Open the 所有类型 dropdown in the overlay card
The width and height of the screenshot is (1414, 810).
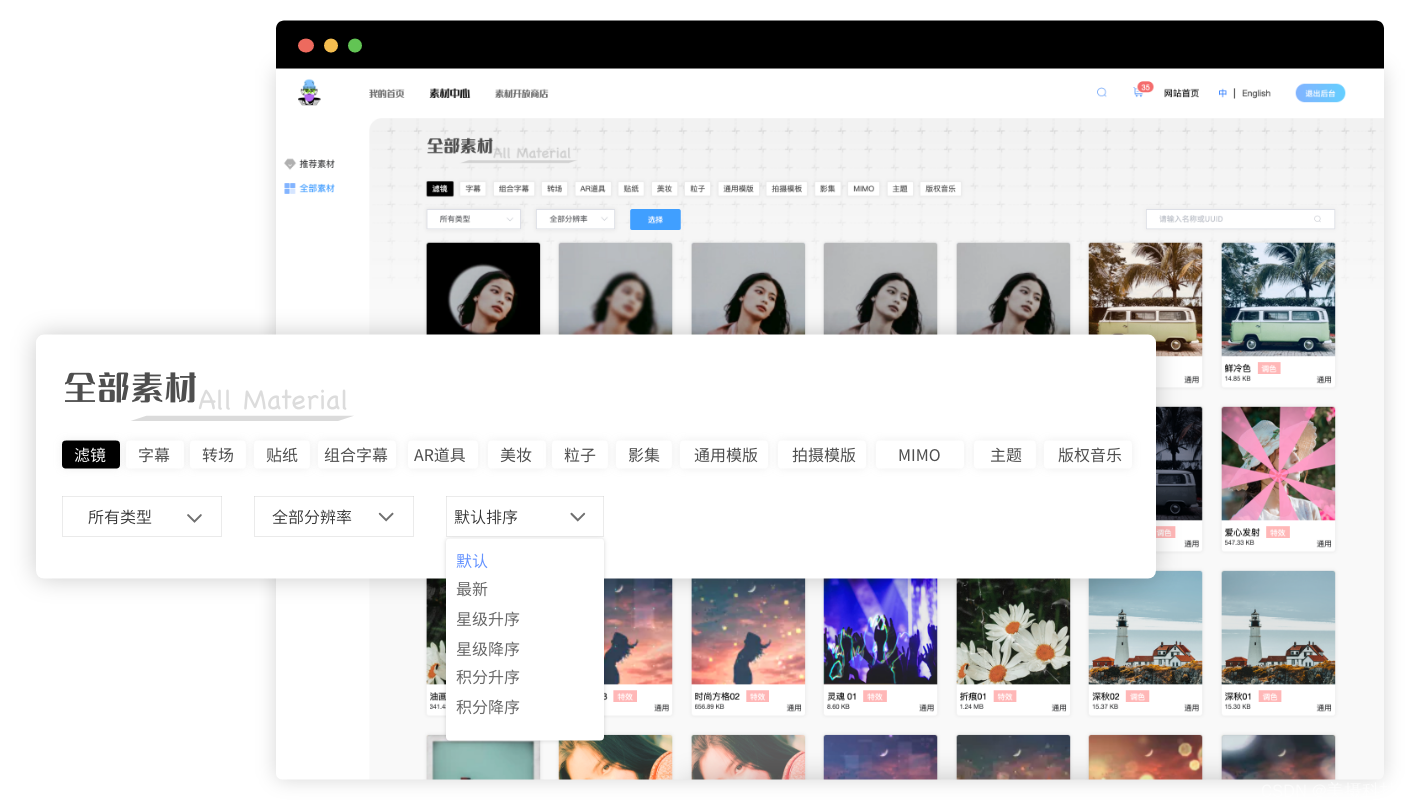(x=142, y=517)
